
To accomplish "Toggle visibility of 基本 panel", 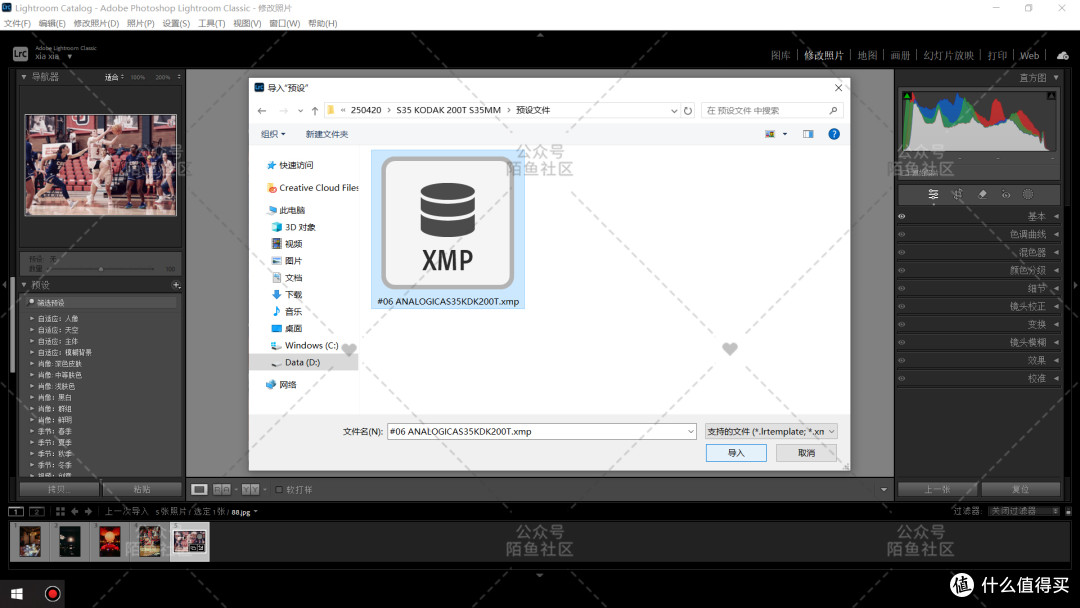I will 902,216.
